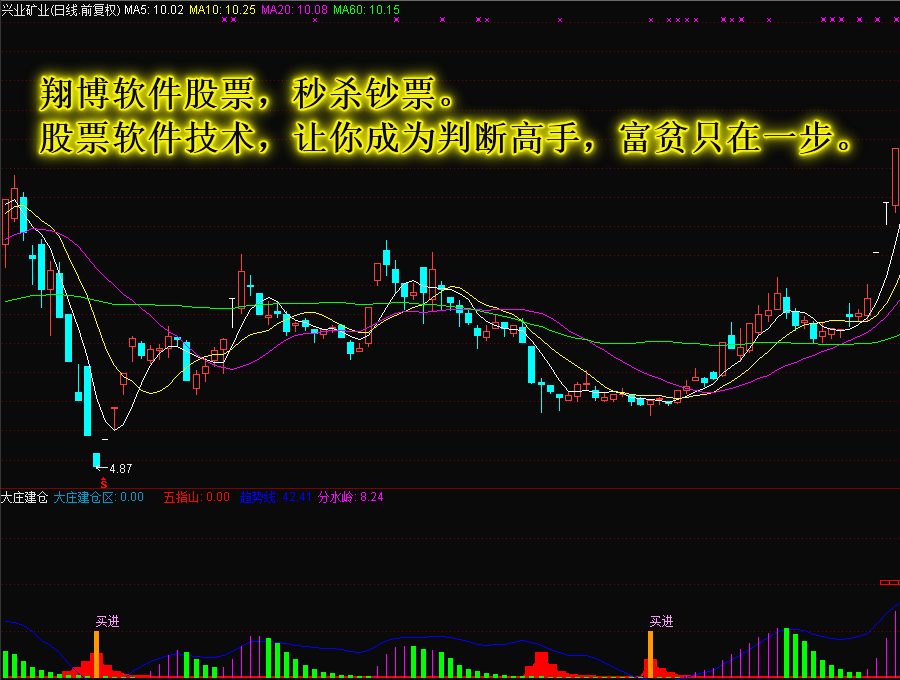Select the MA60: 10.15 indicator value

(366, 10)
